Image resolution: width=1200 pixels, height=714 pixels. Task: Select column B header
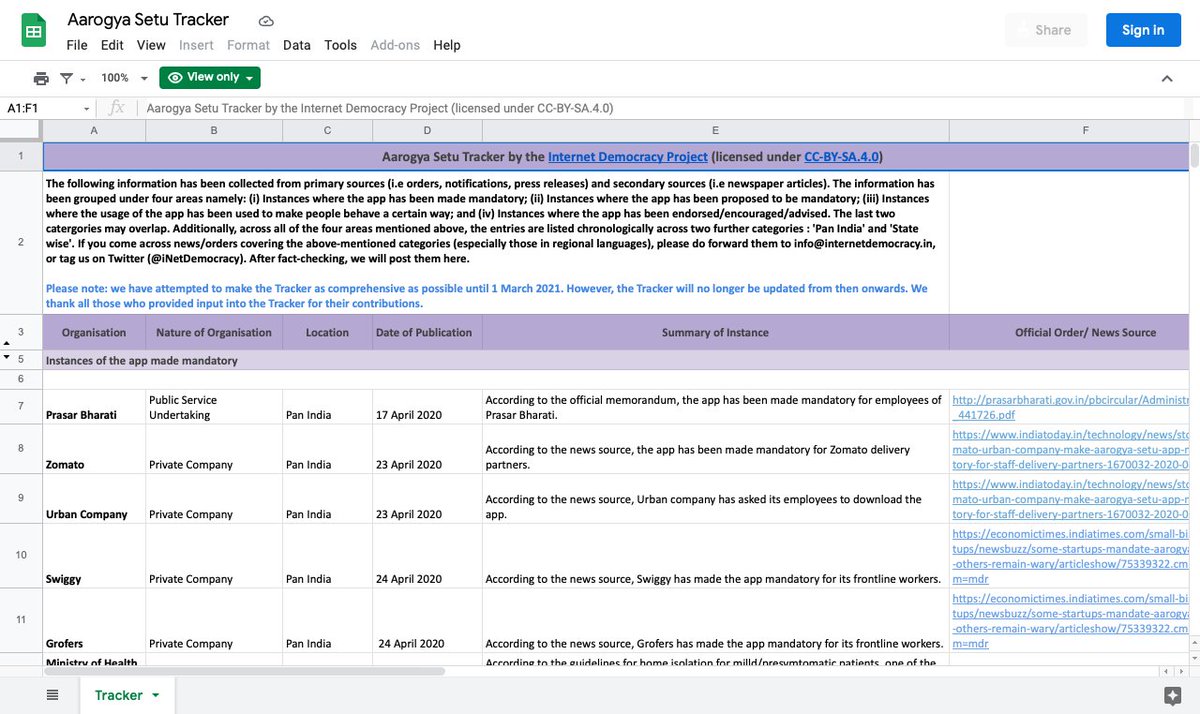tap(214, 130)
